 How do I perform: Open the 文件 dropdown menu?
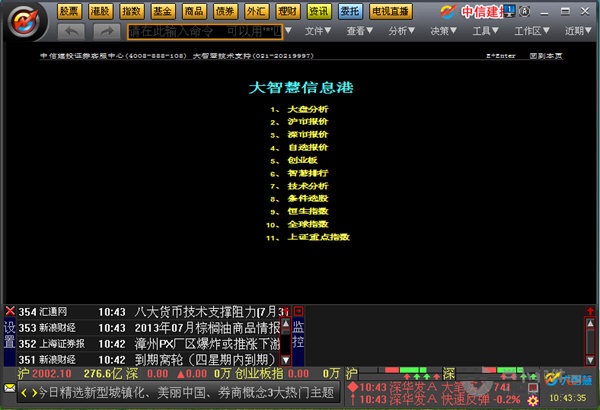click(318, 31)
